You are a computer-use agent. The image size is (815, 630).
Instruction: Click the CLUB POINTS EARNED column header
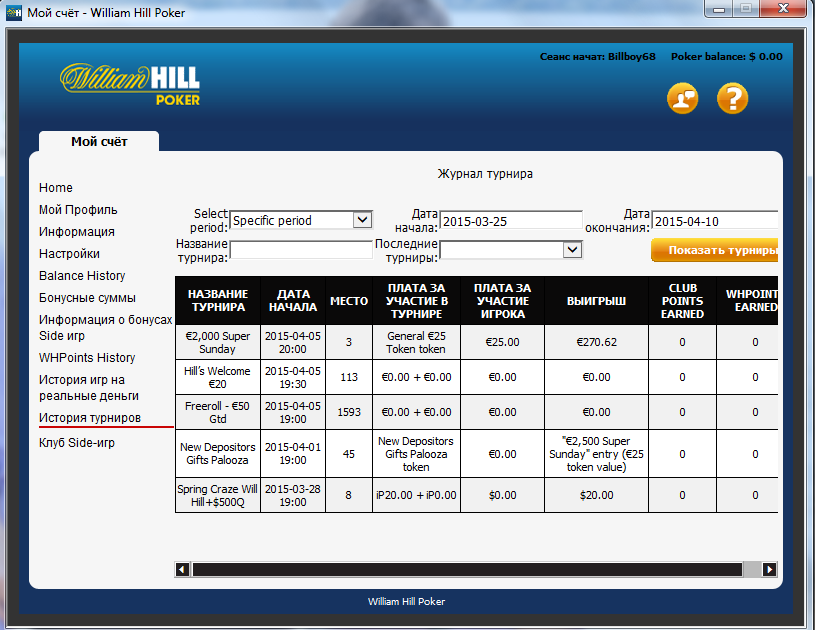click(x=682, y=300)
